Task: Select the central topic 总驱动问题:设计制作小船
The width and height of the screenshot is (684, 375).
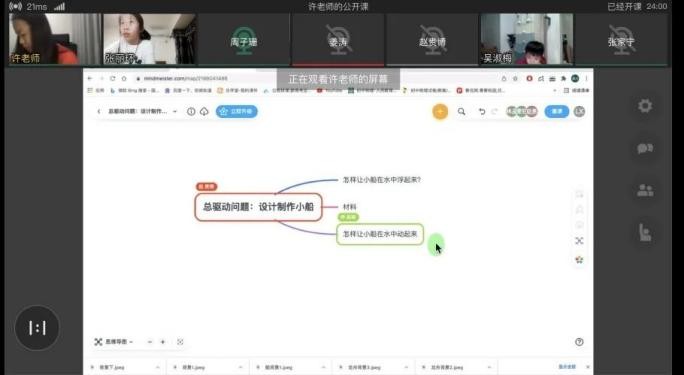Action: click(x=259, y=207)
